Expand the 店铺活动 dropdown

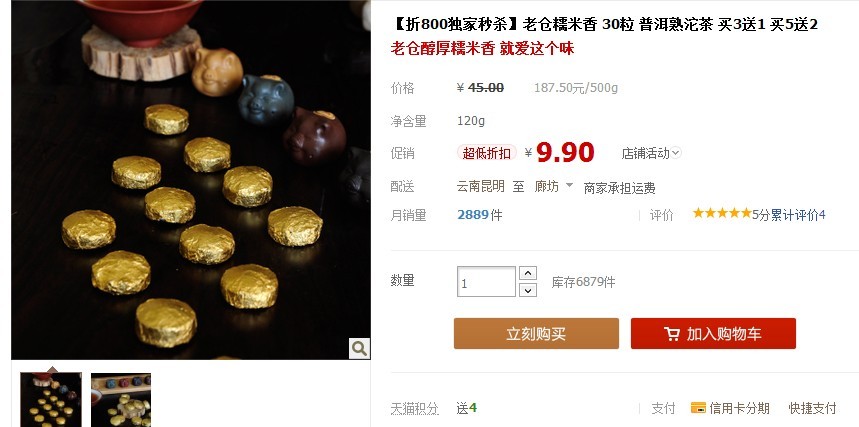pos(651,153)
